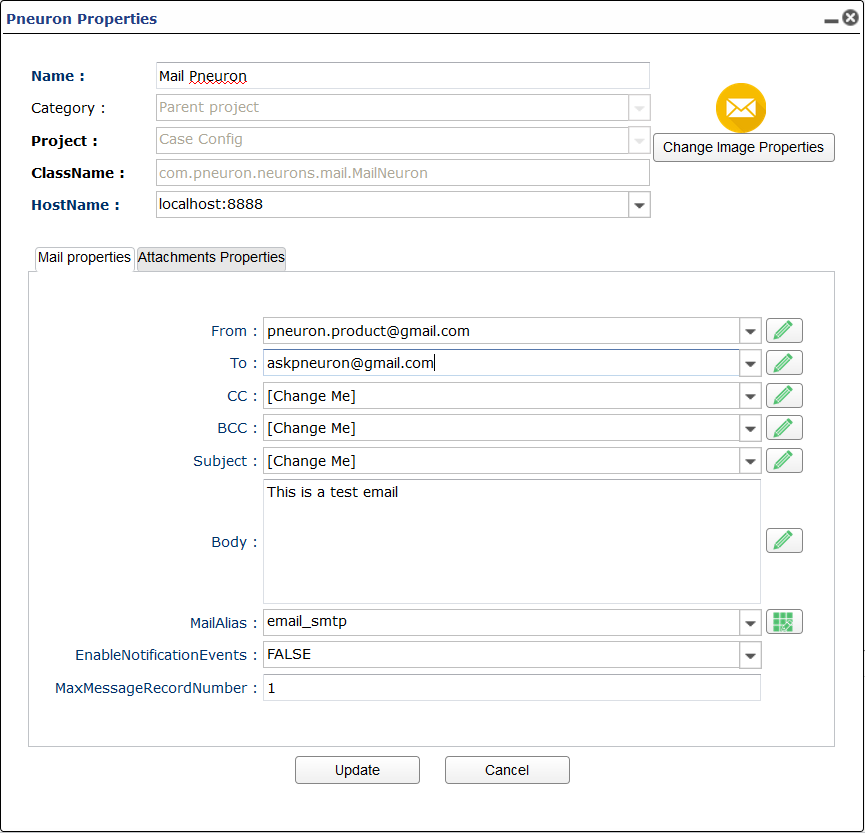The height and width of the screenshot is (833, 865).
Task: Open the EnableNotificationEvents dropdown
Action: (750, 655)
